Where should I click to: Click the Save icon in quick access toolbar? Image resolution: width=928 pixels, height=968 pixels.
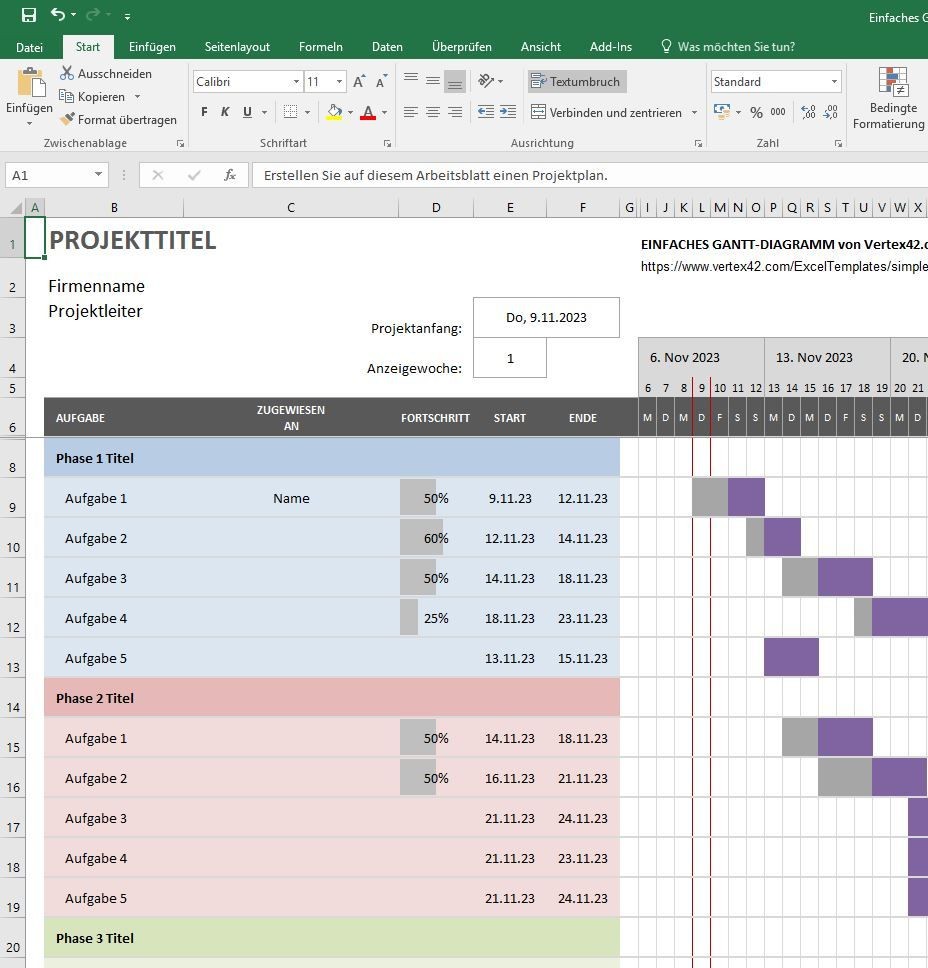[28, 15]
